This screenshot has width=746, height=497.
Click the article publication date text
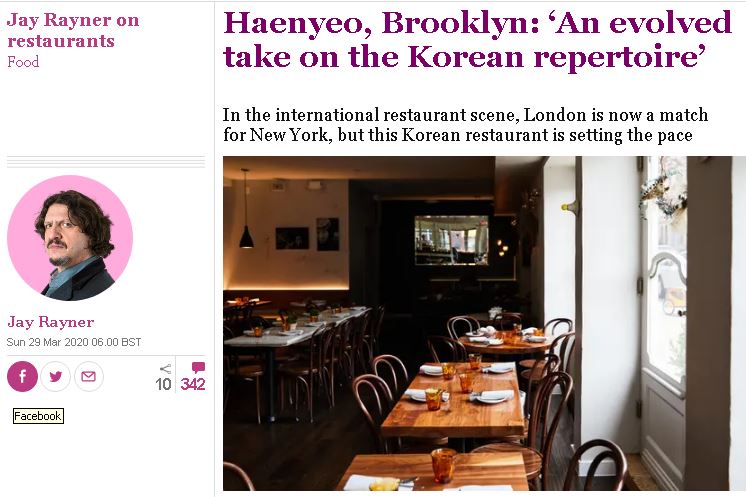(74, 342)
